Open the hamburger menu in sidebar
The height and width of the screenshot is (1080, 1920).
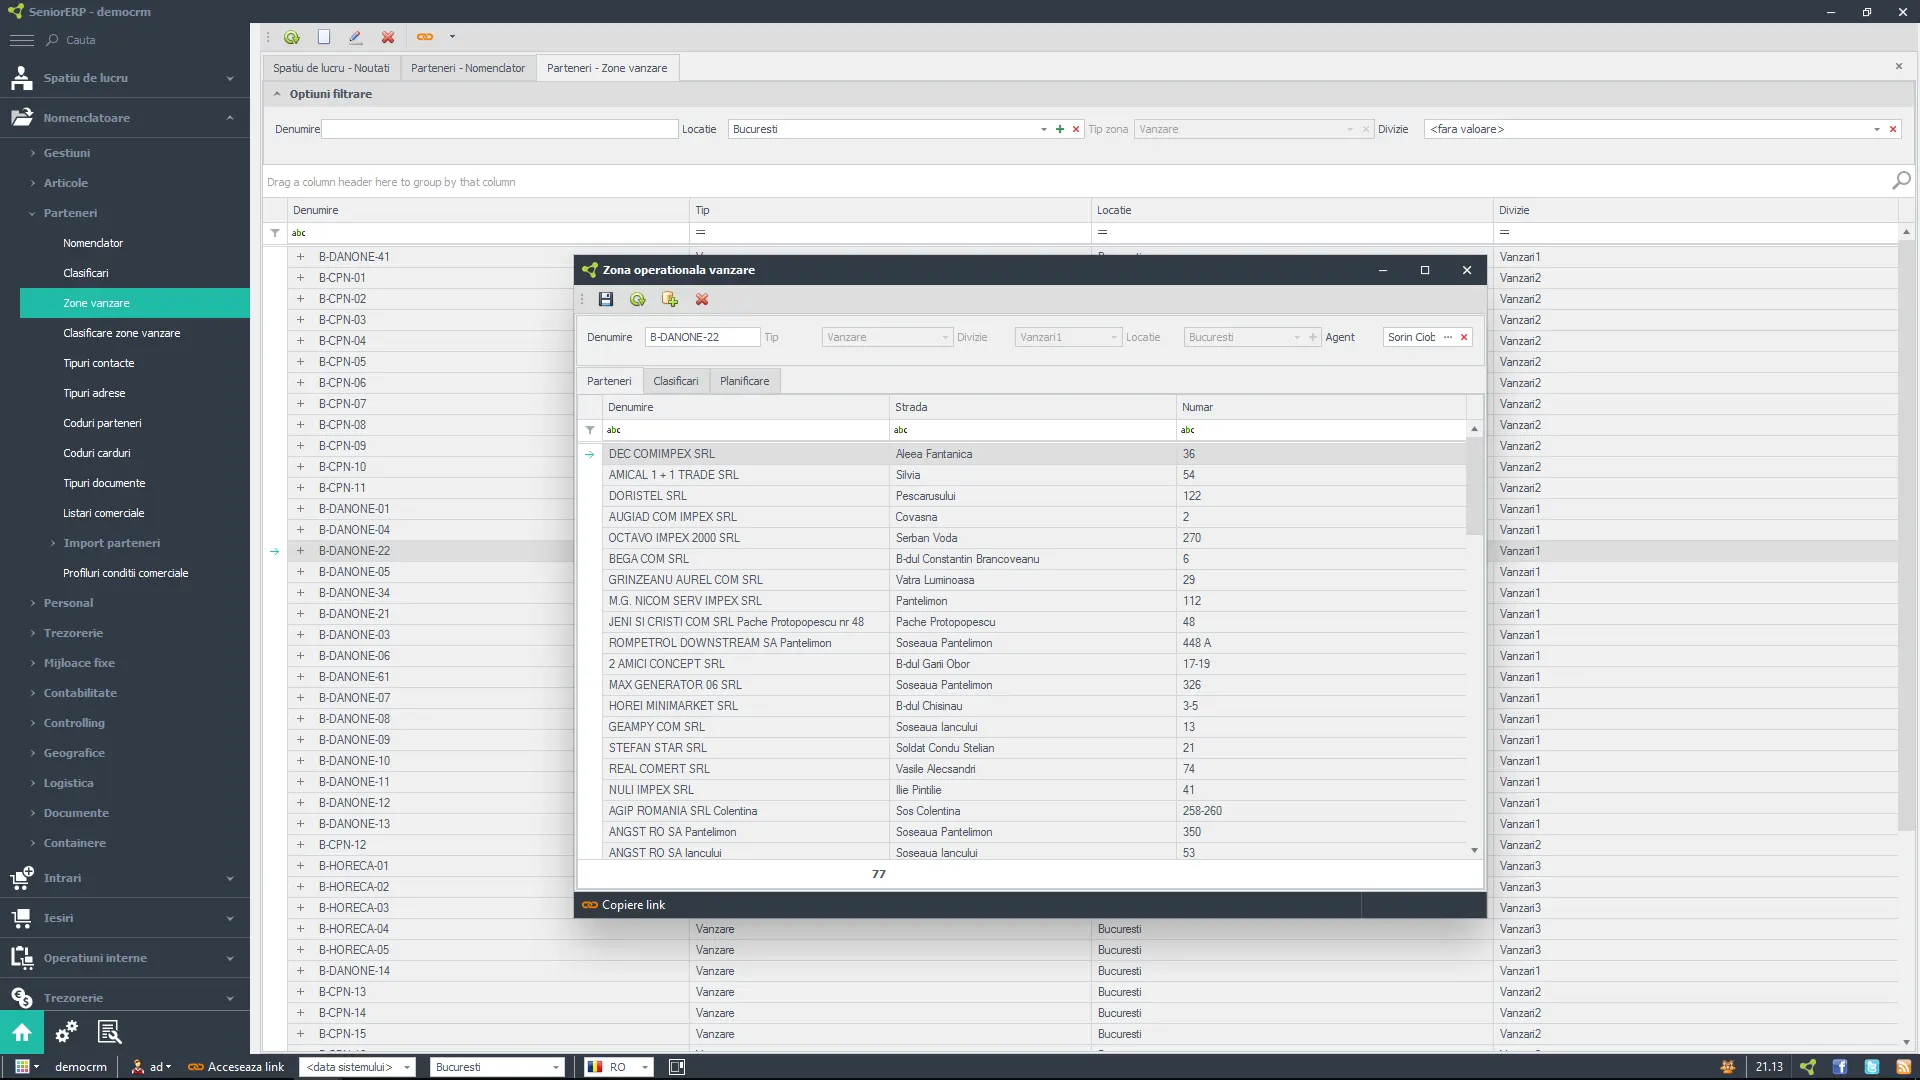(21, 40)
